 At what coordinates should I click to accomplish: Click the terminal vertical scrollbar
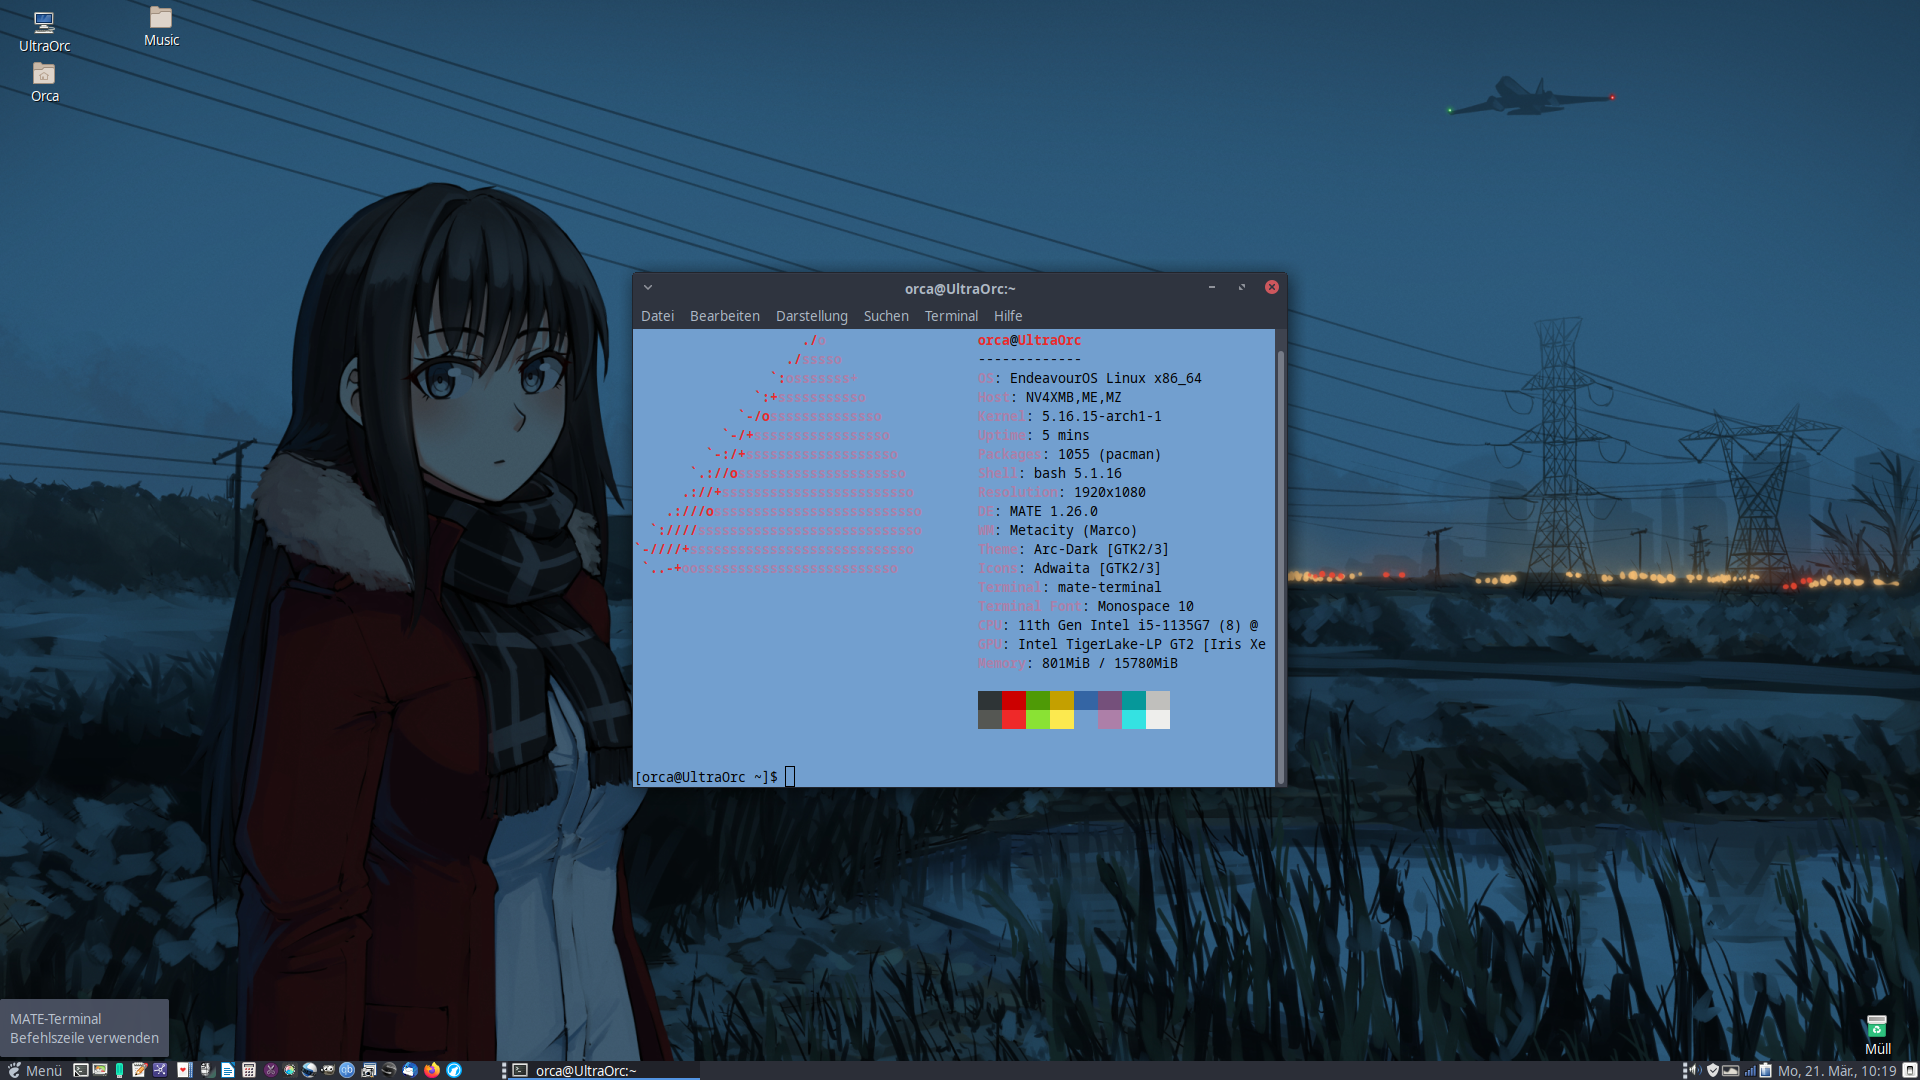[1281, 565]
